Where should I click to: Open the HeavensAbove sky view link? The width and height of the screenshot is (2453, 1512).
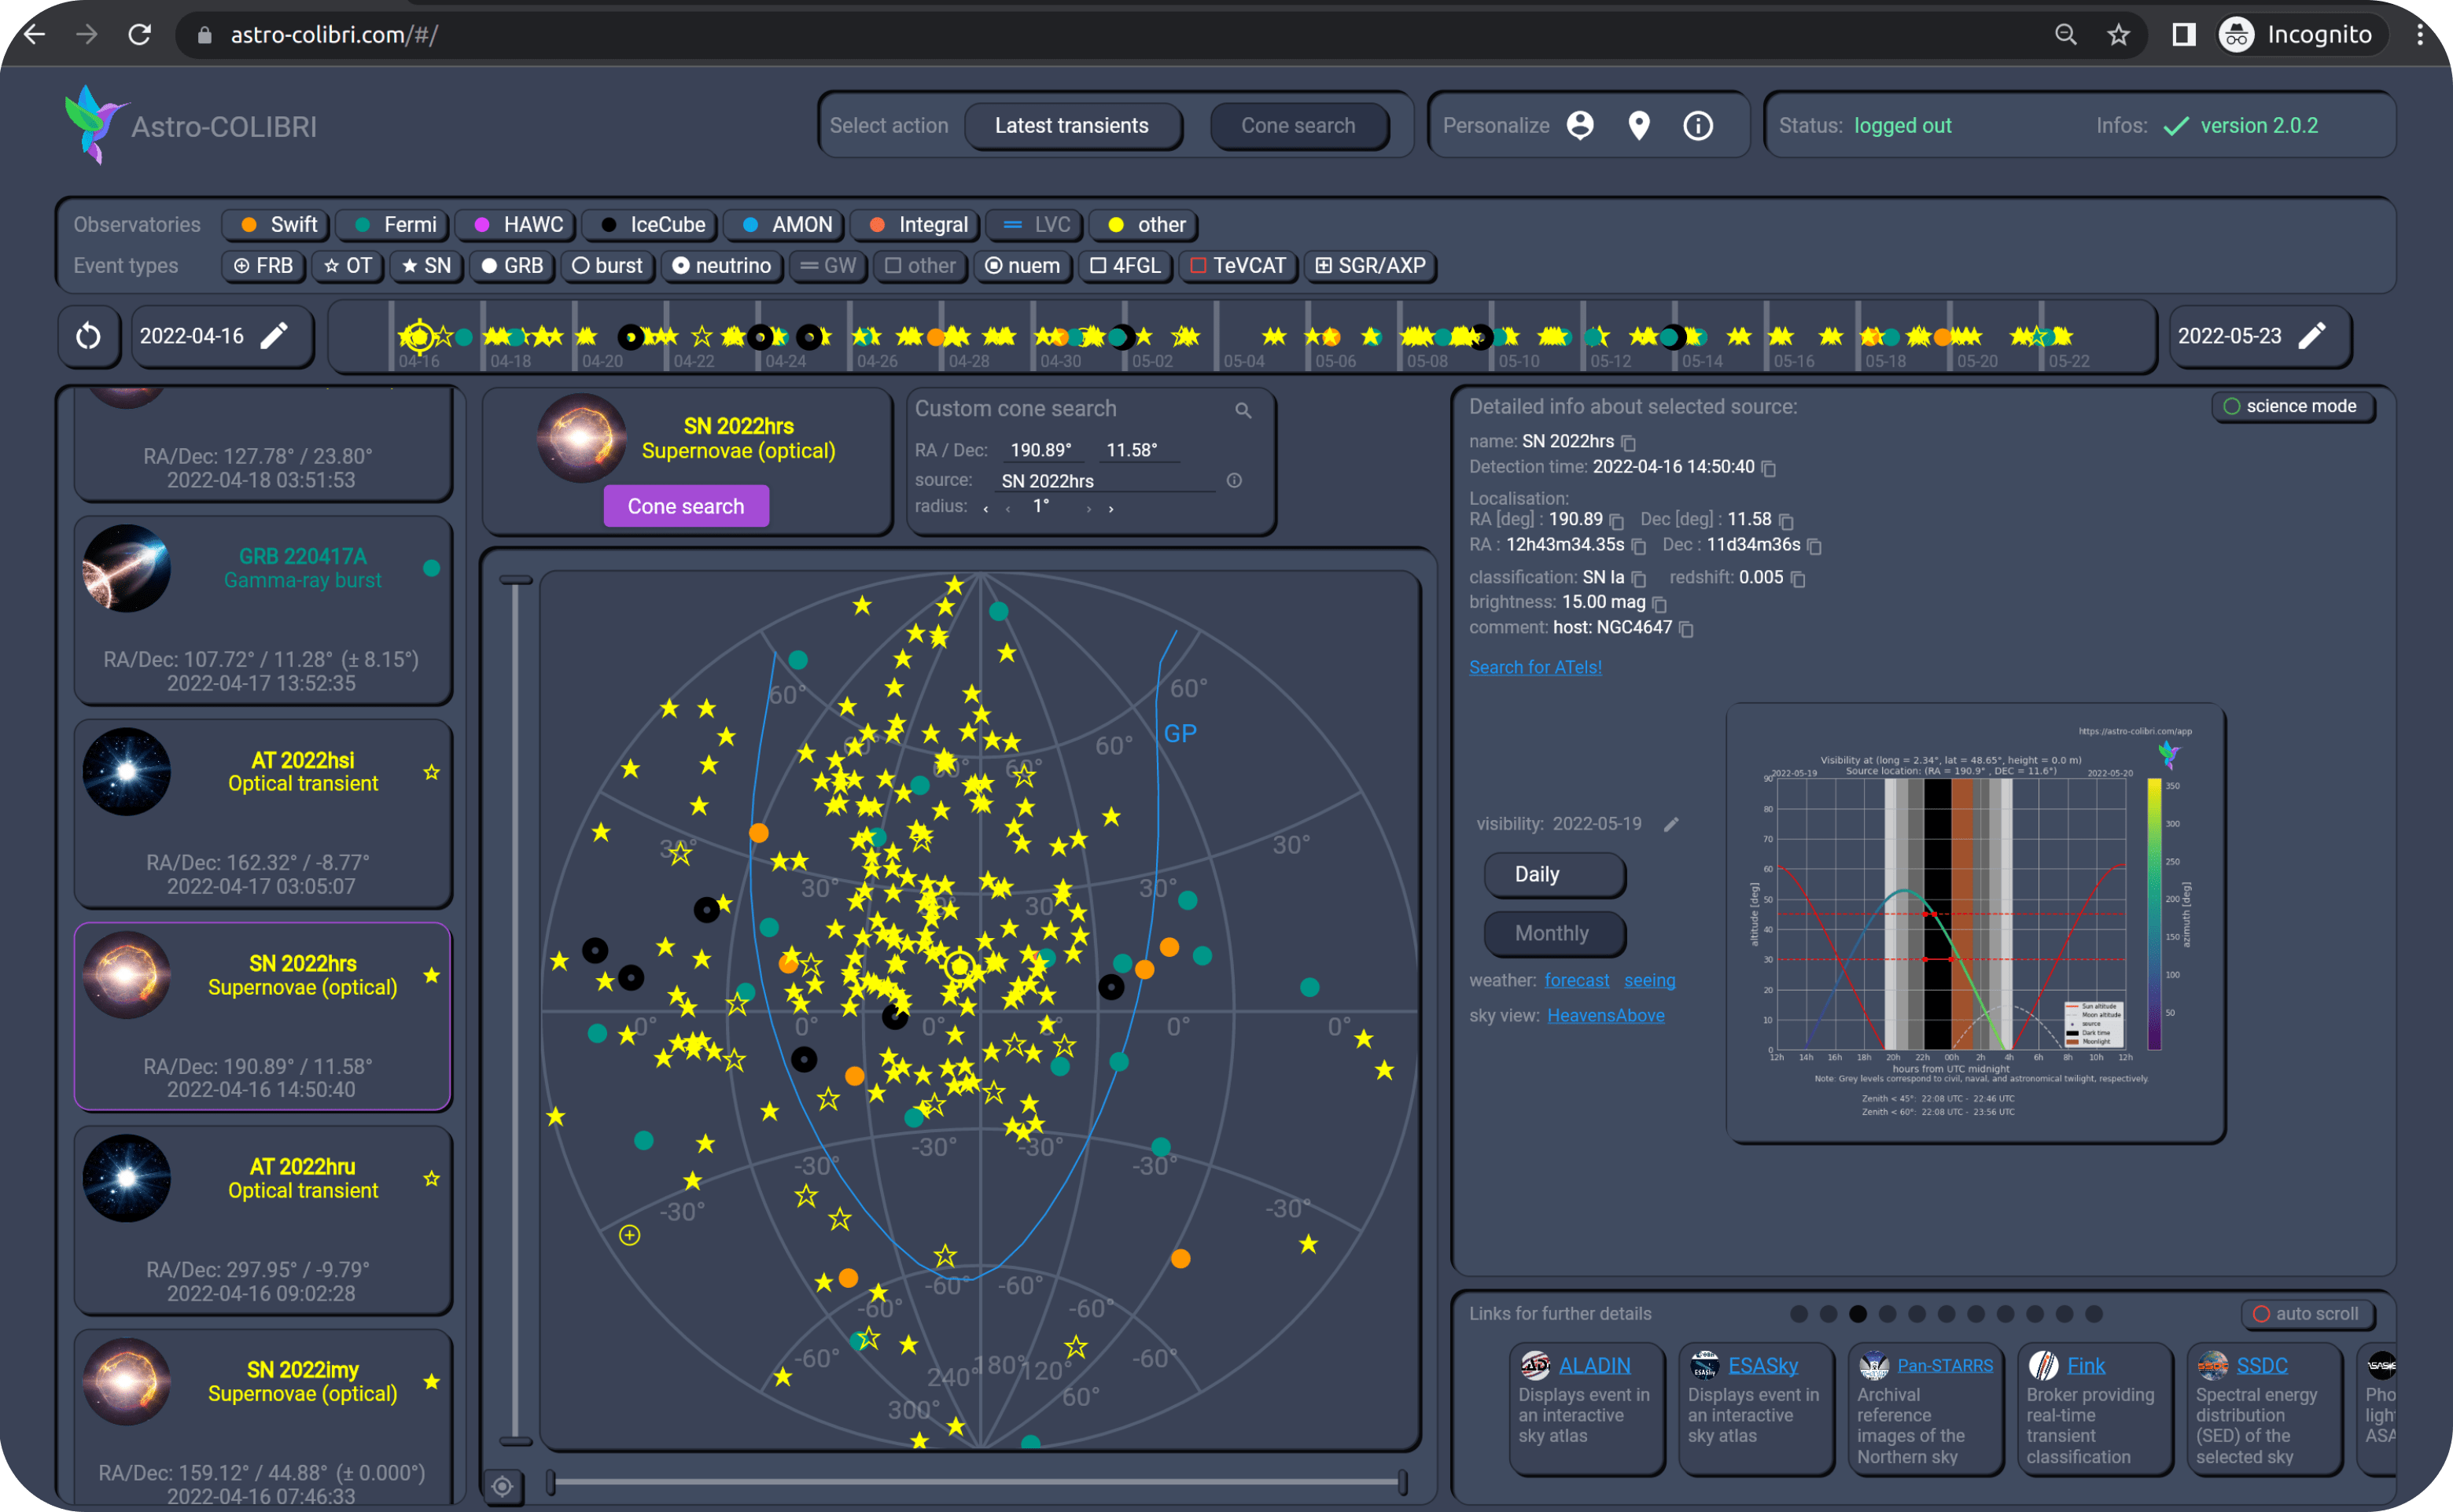pos(1606,1016)
